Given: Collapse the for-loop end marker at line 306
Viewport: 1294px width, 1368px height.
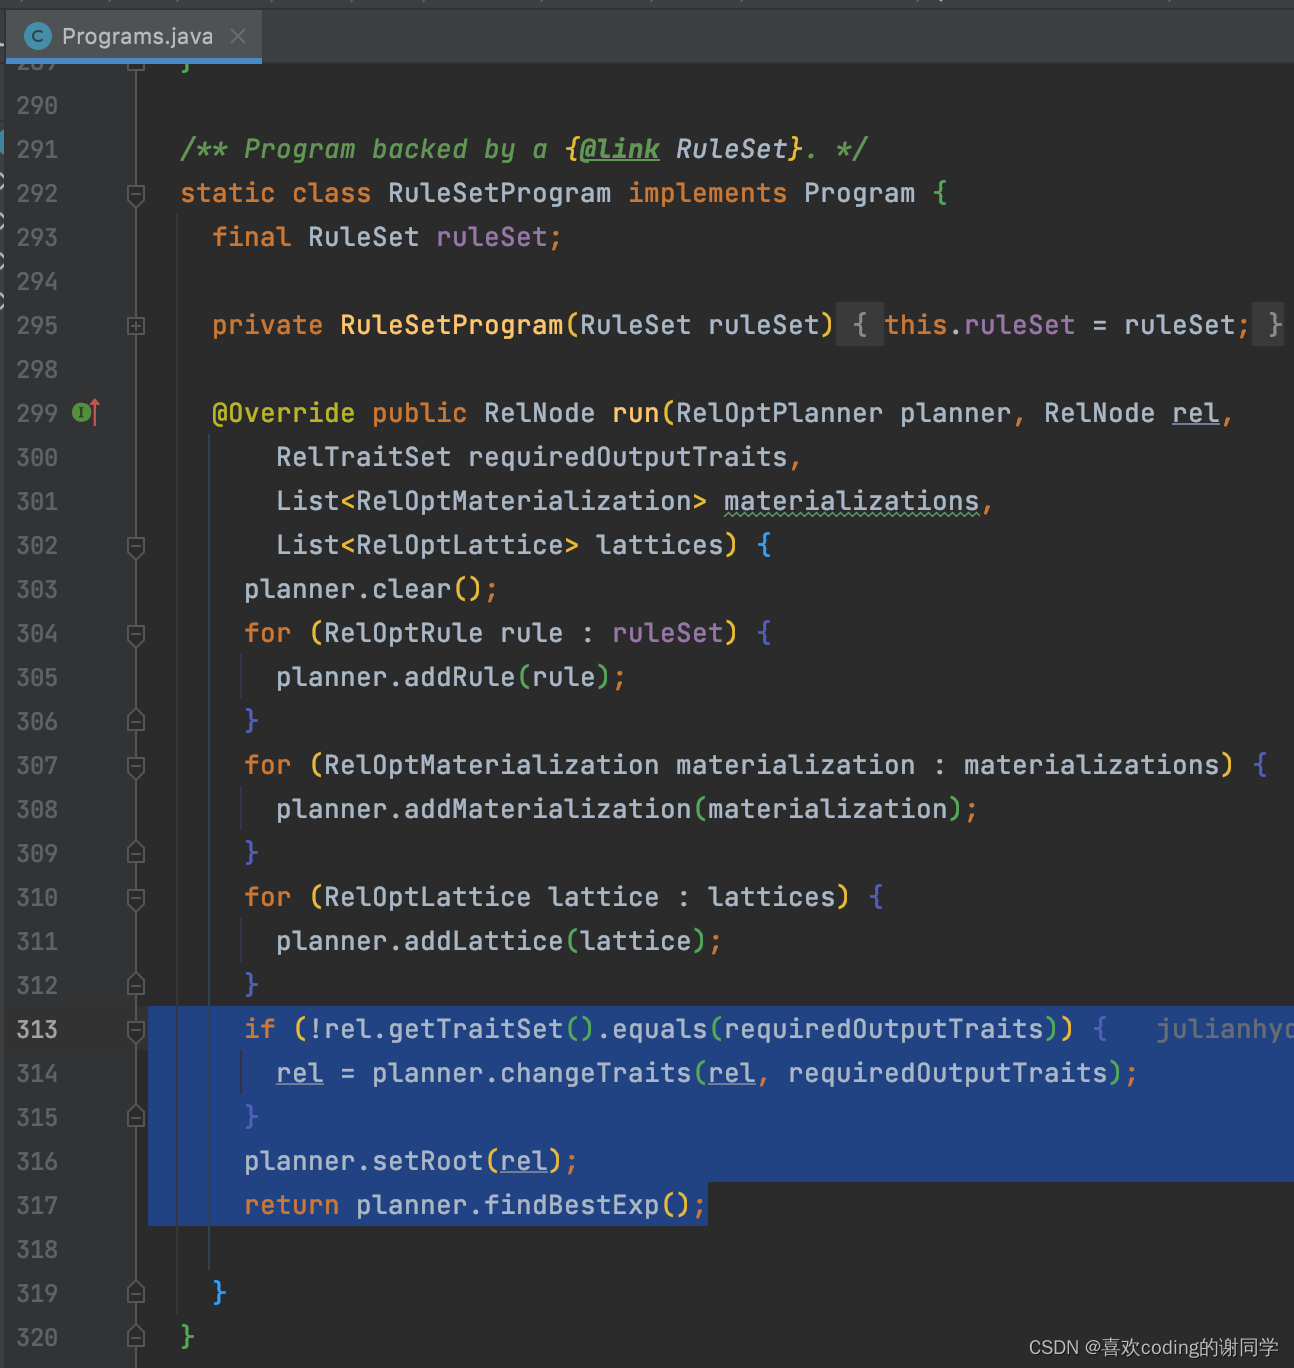Looking at the screenshot, I should tap(137, 721).
